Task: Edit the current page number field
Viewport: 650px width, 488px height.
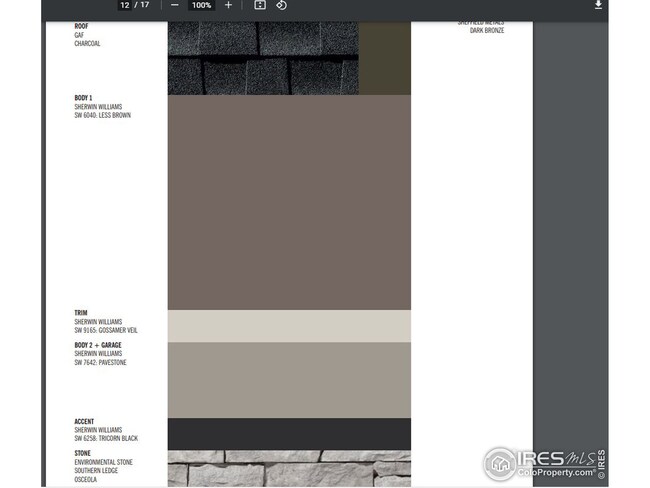Action: [124, 5]
